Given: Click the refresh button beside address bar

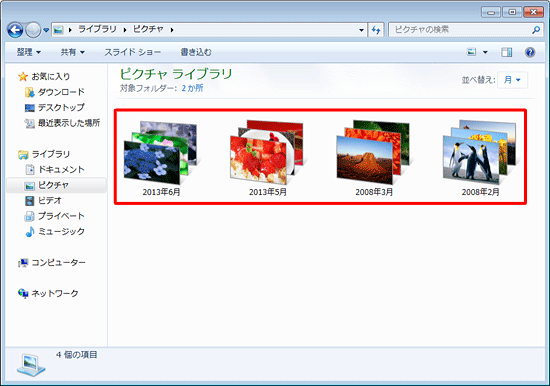Looking at the screenshot, I should click(376, 30).
